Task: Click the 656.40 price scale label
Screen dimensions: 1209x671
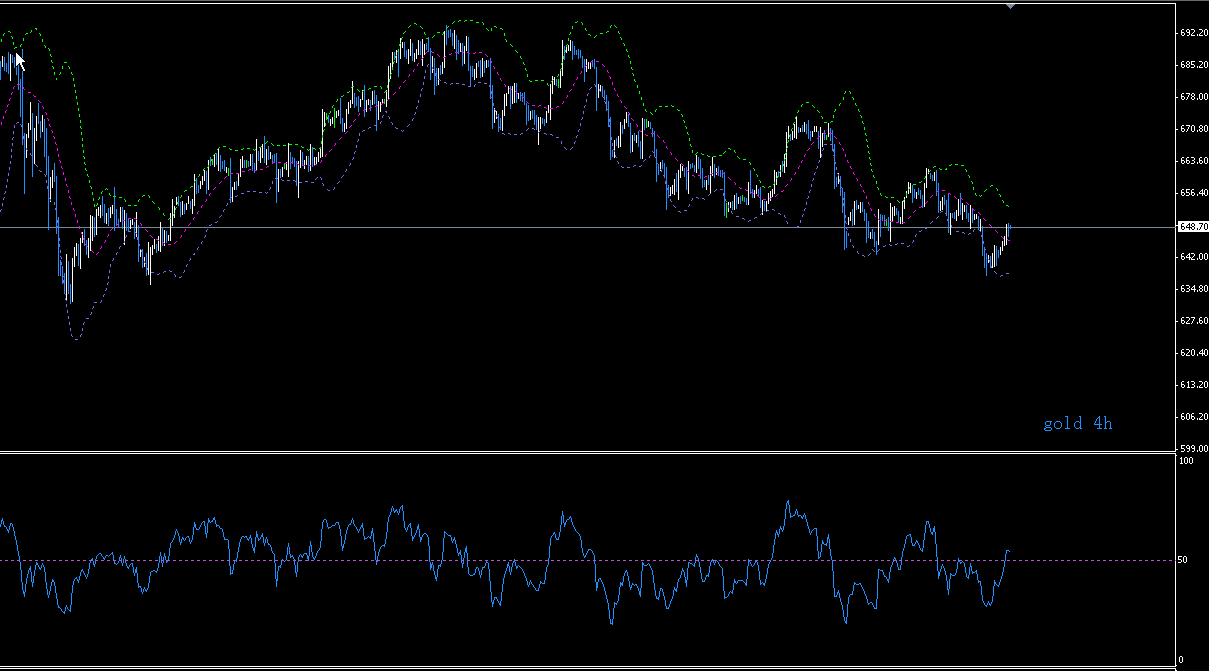Action: click(1194, 193)
